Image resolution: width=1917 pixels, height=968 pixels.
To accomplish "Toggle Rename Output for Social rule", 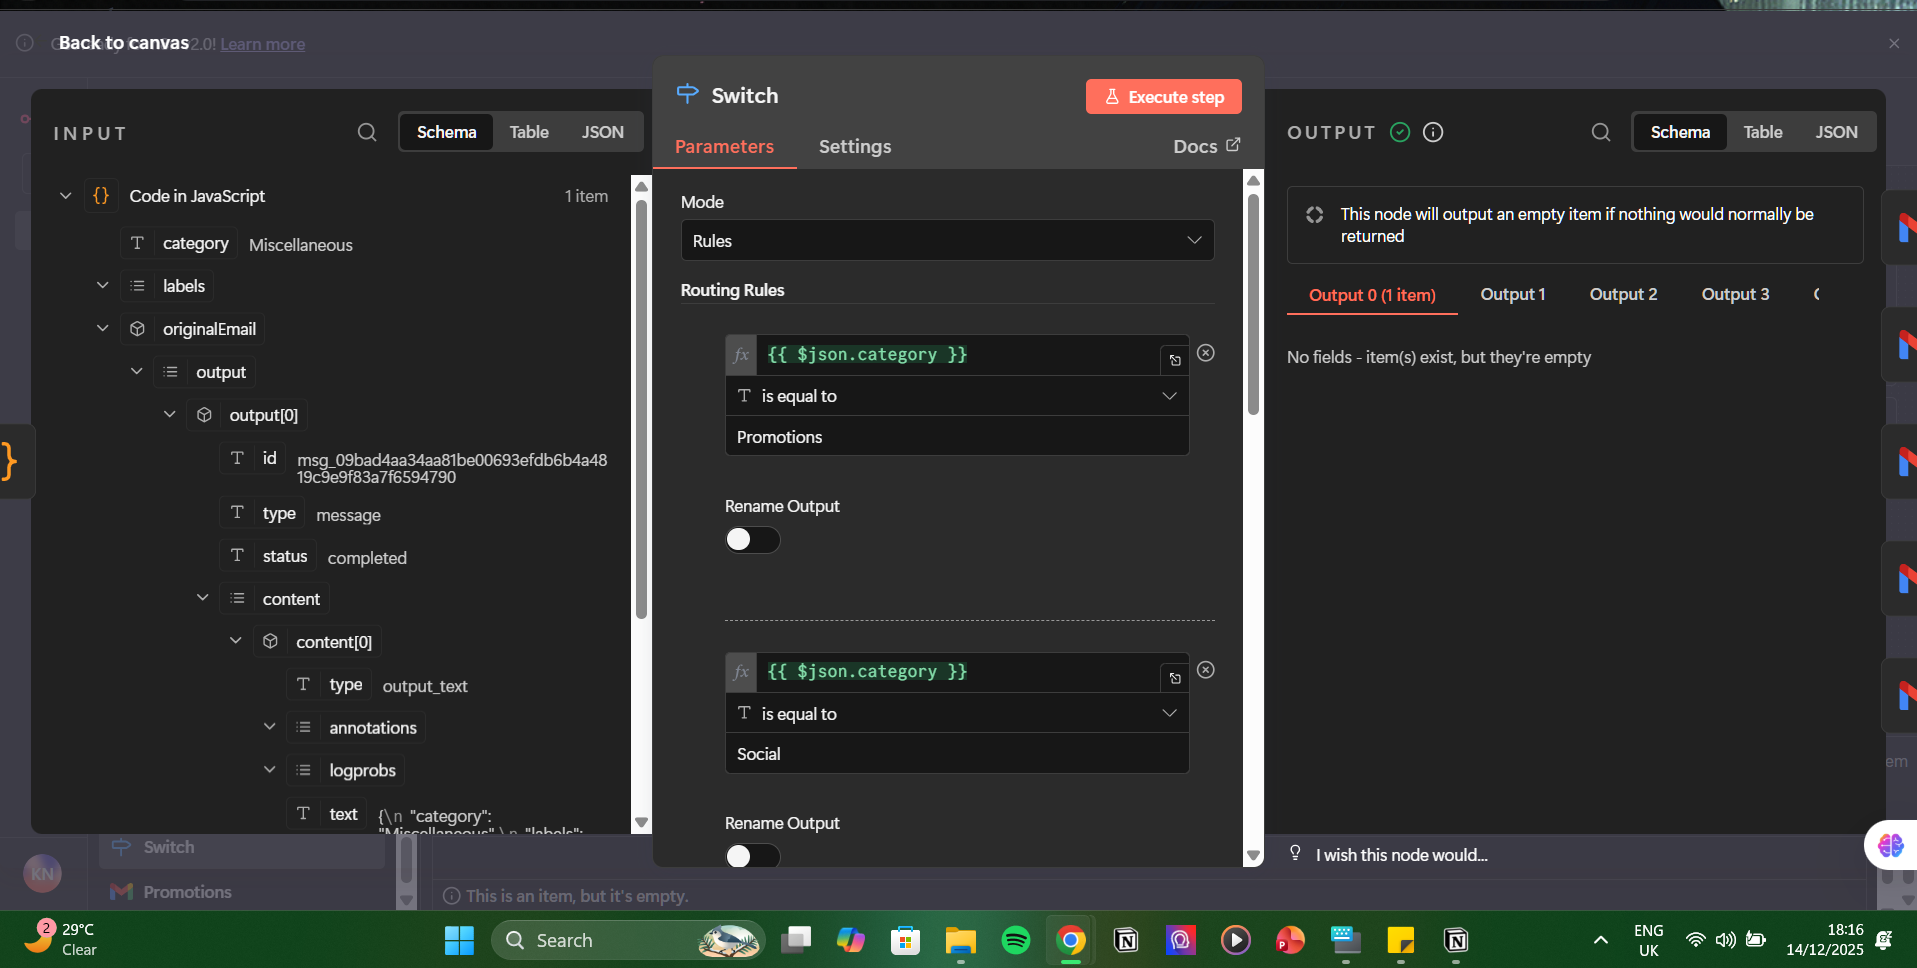I will tap(752, 856).
